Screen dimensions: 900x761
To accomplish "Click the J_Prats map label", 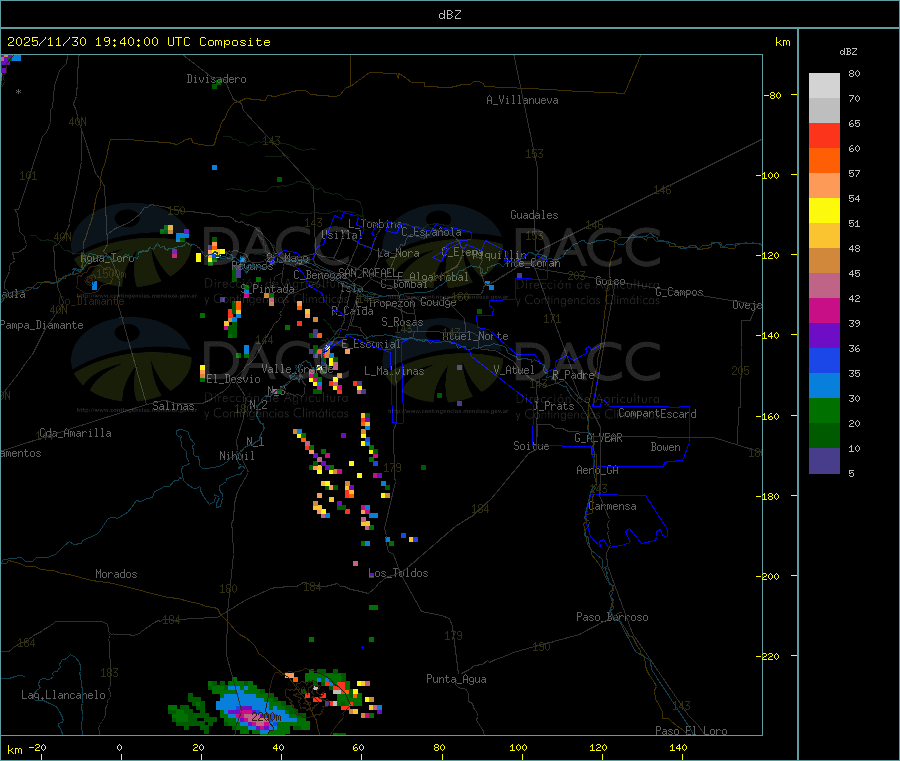I will (553, 406).
